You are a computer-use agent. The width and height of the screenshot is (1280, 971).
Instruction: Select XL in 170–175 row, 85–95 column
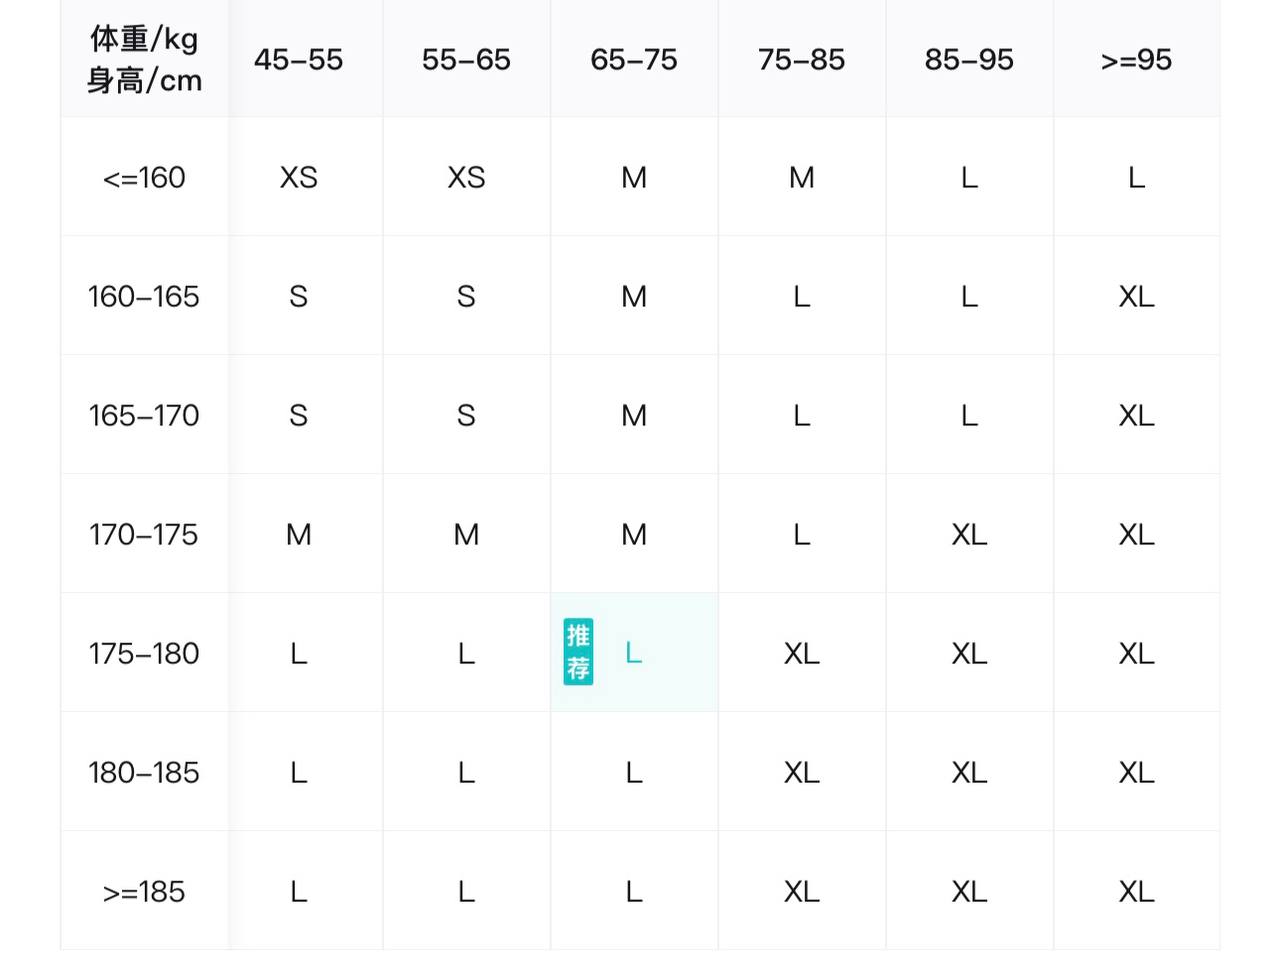coord(969,535)
